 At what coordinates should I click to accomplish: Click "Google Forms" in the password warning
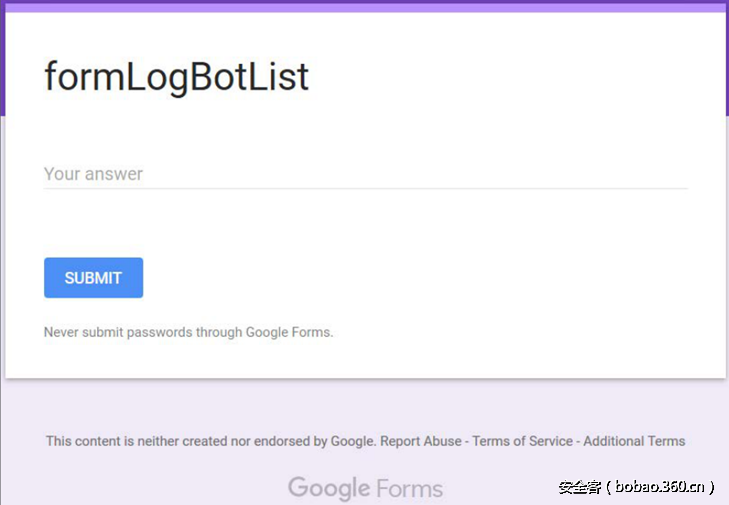coord(288,332)
